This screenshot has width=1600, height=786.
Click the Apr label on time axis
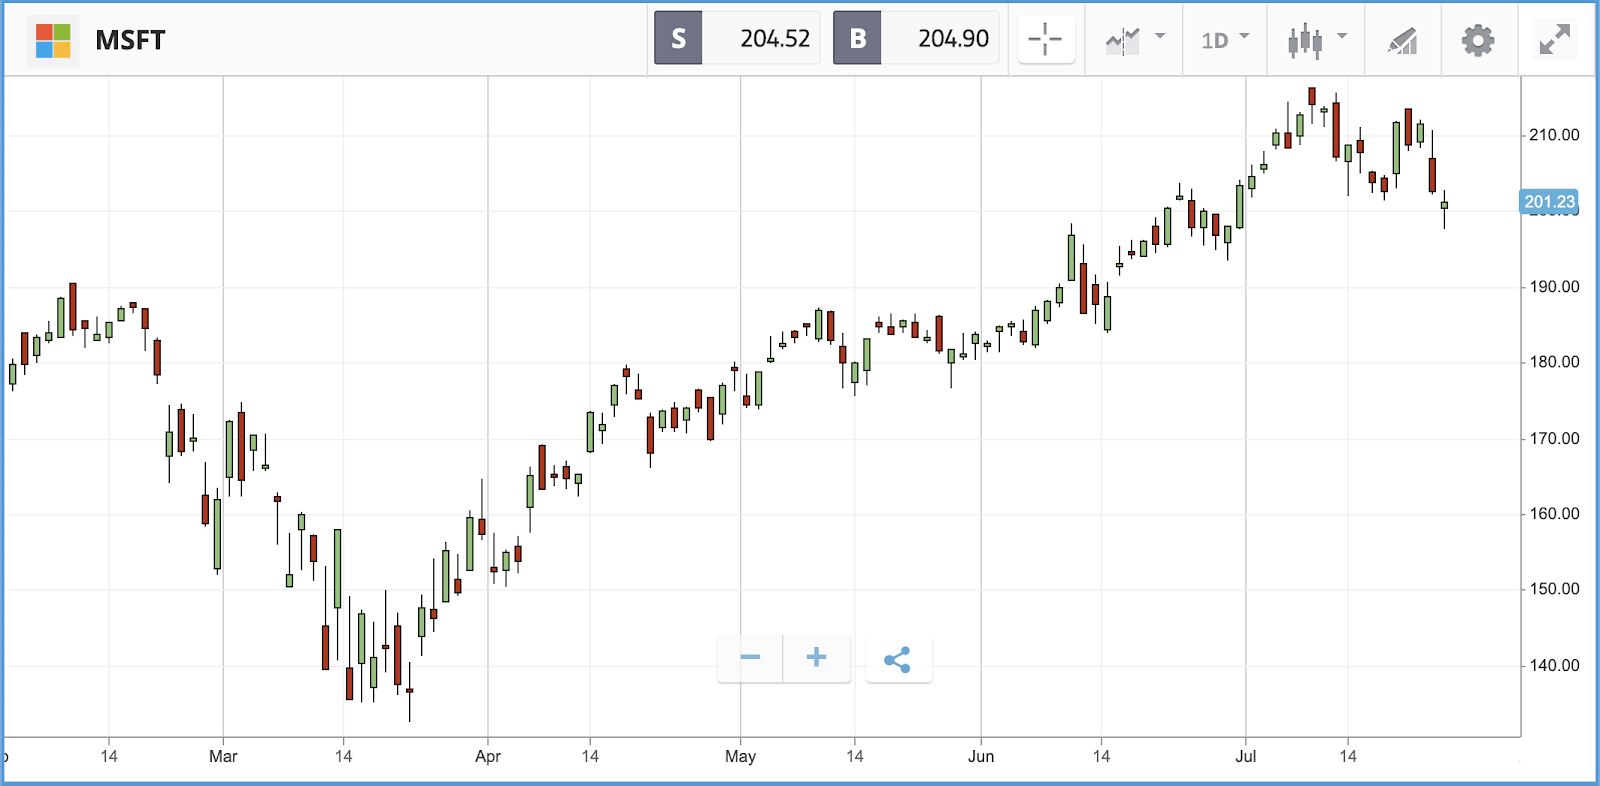(488, 756)
